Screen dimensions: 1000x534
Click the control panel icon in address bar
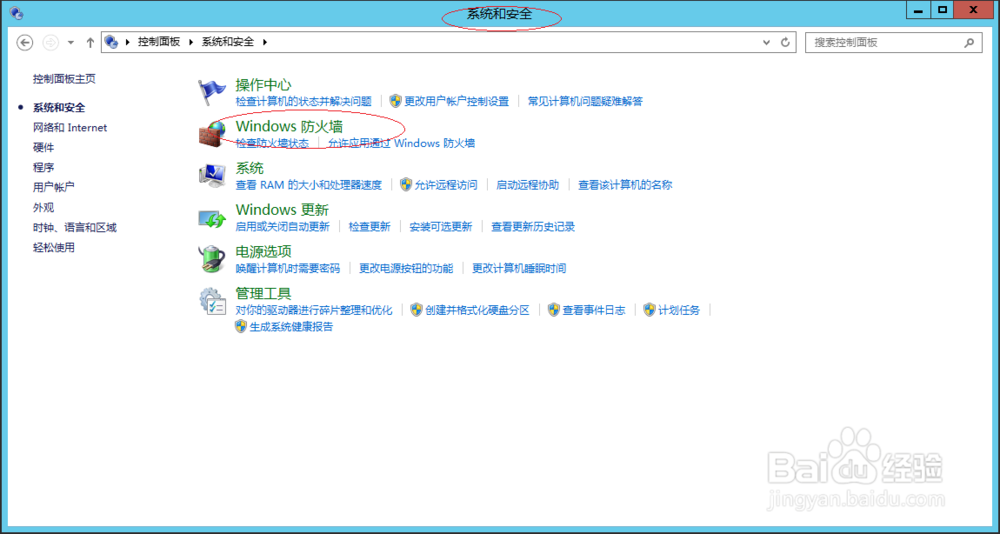click(x=112, y=42)
